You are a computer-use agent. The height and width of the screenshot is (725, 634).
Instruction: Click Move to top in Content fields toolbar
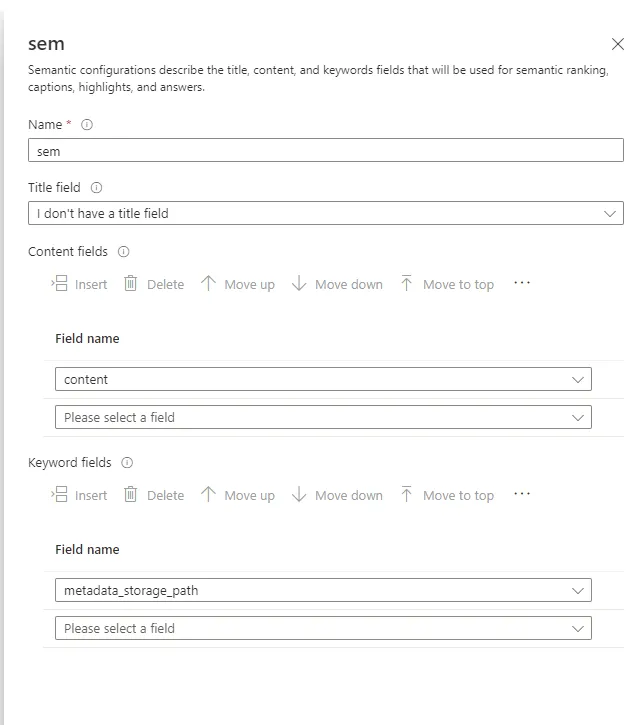(447, 284)
